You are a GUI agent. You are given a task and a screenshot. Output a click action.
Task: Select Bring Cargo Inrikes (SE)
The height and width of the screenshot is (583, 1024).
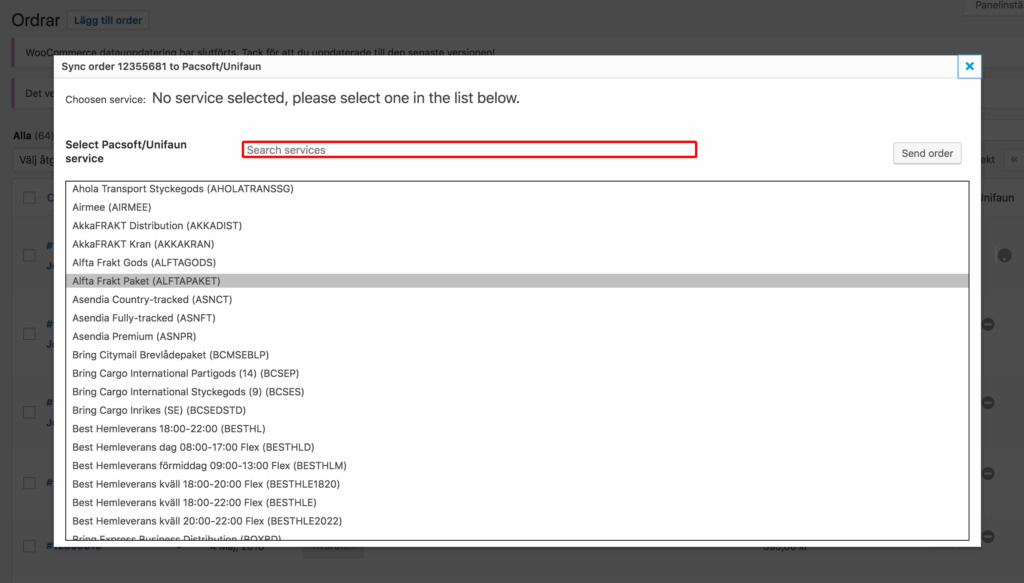tap(159, 411)
